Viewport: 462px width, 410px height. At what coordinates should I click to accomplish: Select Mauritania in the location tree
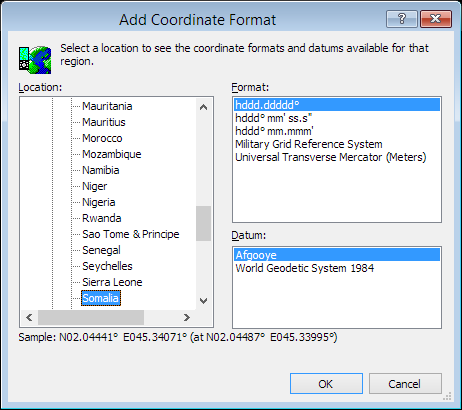(x=107, y=106)
